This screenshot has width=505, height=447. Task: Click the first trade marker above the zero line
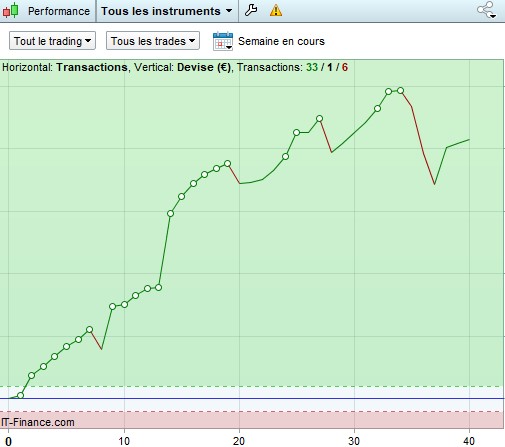(x=20, y=395)
